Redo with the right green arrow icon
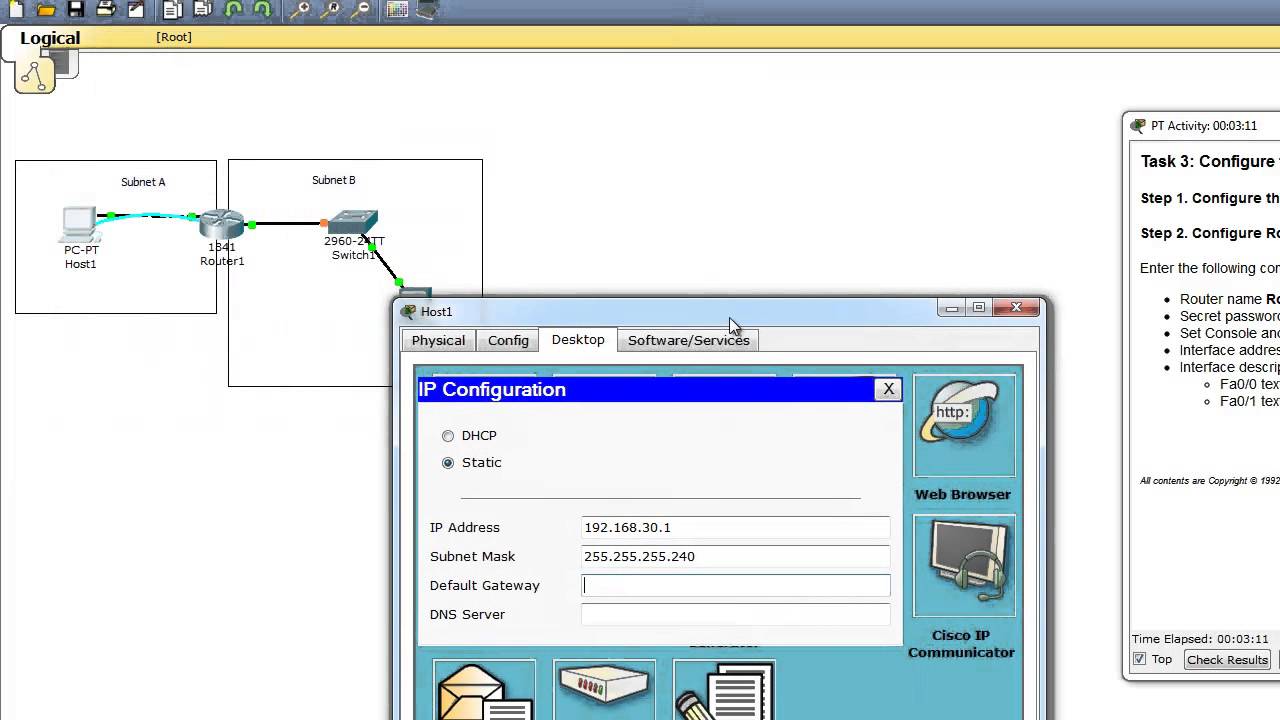1280x720 pixels. 262,10
